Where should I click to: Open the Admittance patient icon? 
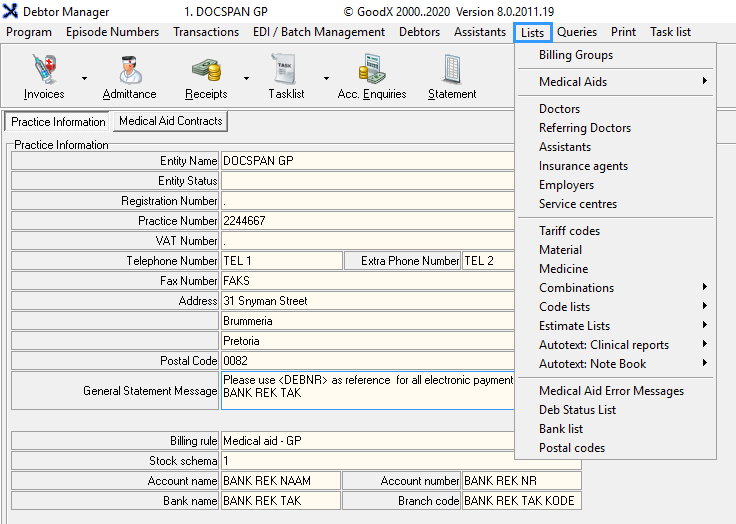129,69
